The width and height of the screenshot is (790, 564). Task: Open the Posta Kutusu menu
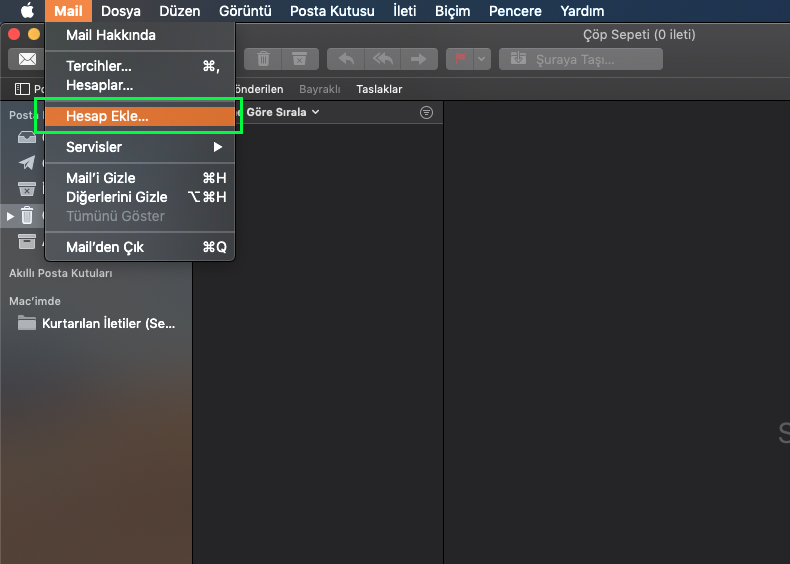[332, 11]
